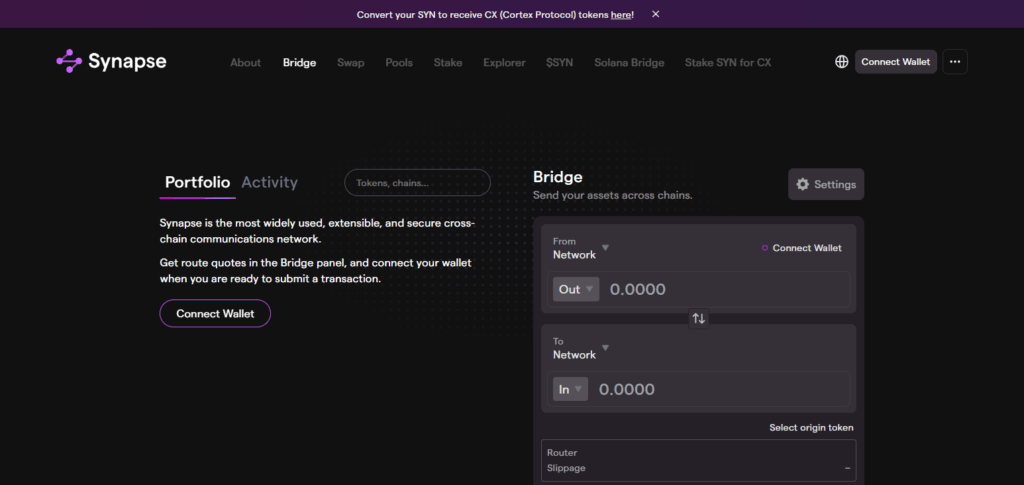
Task: Click the Router label
Action: click(562, 452)
